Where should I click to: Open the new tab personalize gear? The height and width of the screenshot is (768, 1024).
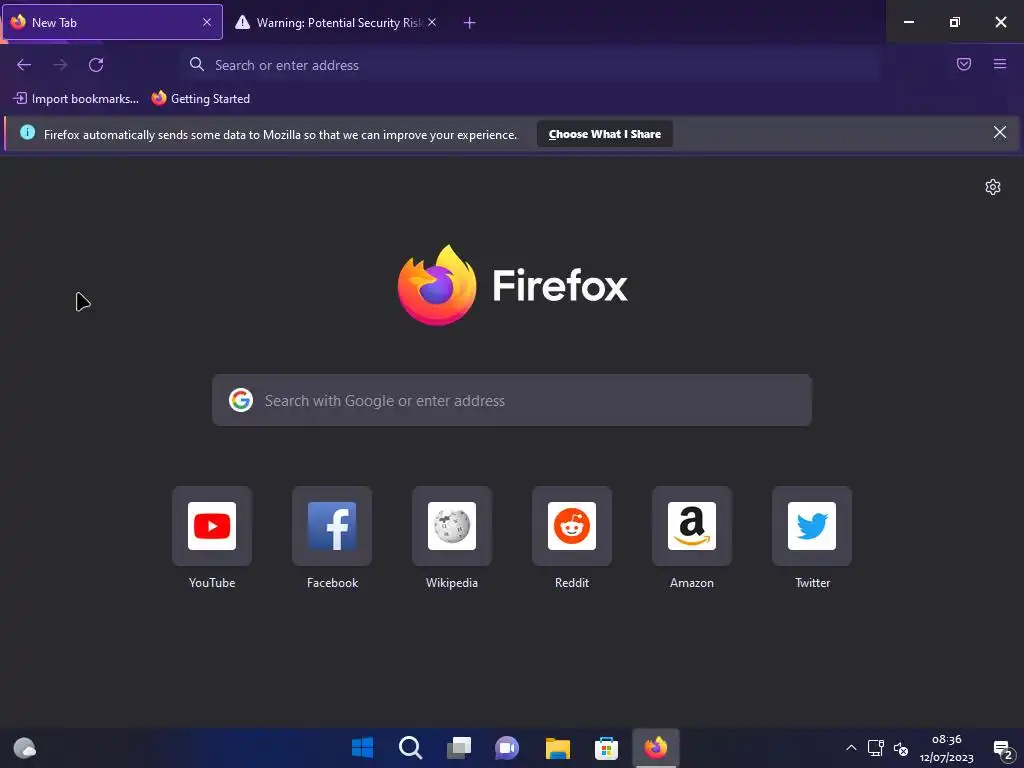[993, 187]
